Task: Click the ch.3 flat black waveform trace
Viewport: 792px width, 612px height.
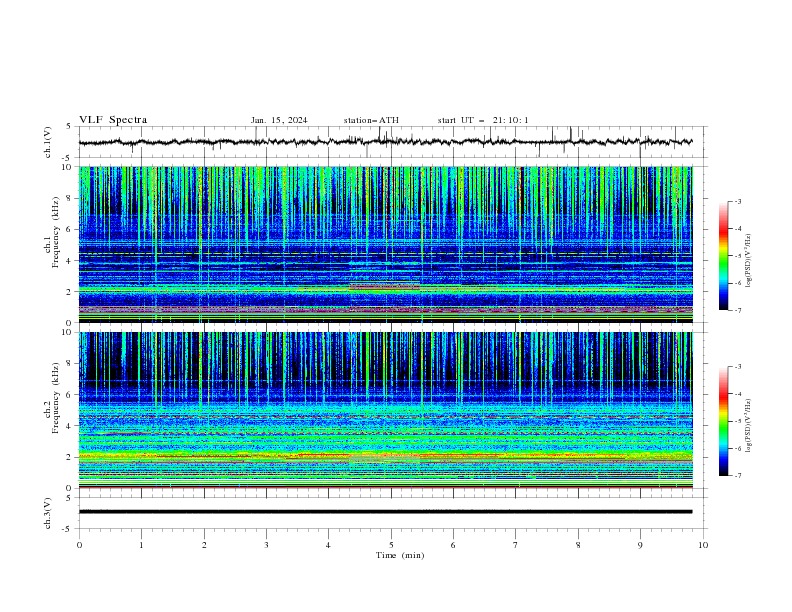Action: [385, 512]
